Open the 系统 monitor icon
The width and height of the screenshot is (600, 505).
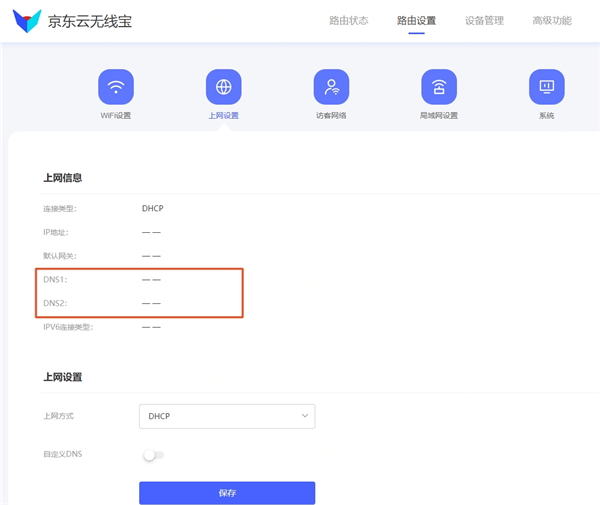(546, 87)
